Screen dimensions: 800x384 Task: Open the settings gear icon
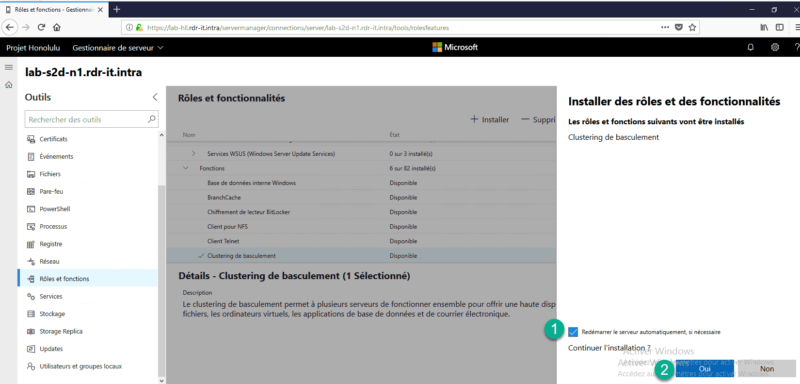click(775, 47)
